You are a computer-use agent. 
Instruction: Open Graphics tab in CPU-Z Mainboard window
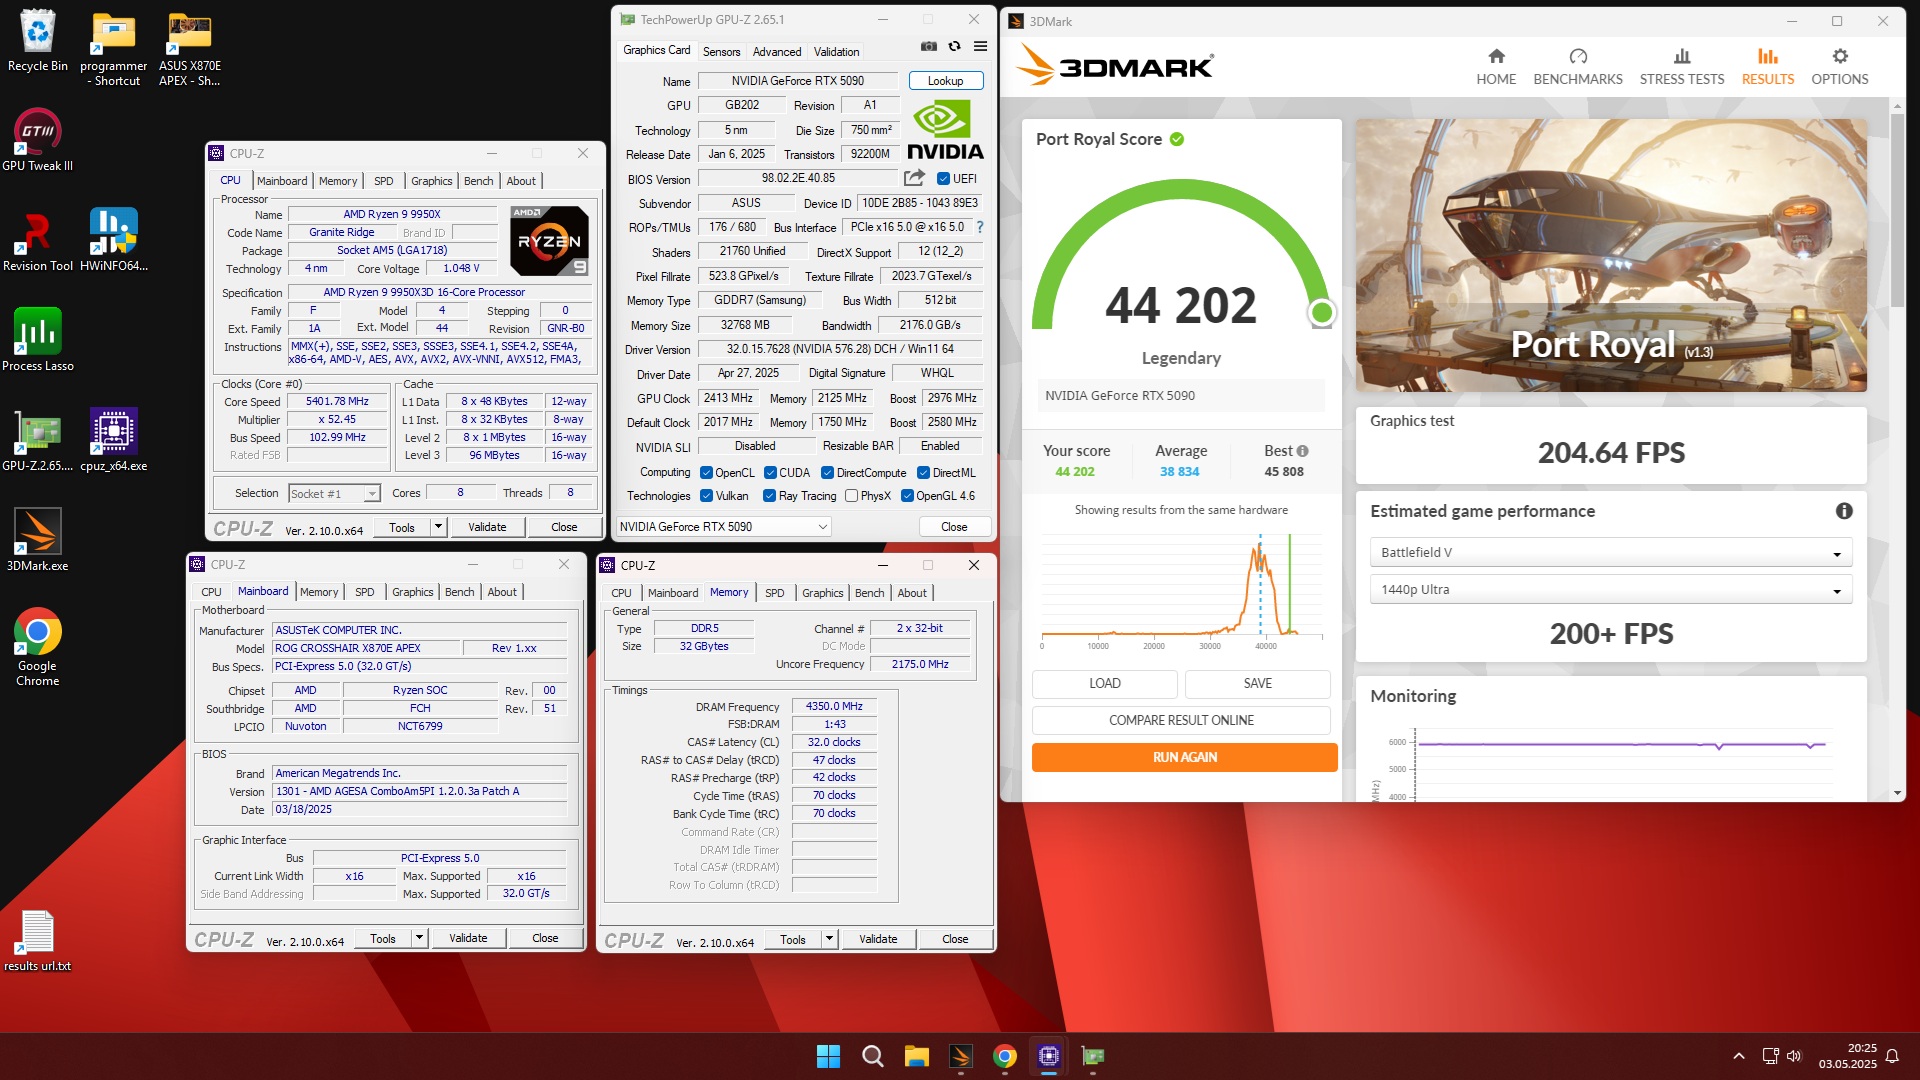(413, 592)
